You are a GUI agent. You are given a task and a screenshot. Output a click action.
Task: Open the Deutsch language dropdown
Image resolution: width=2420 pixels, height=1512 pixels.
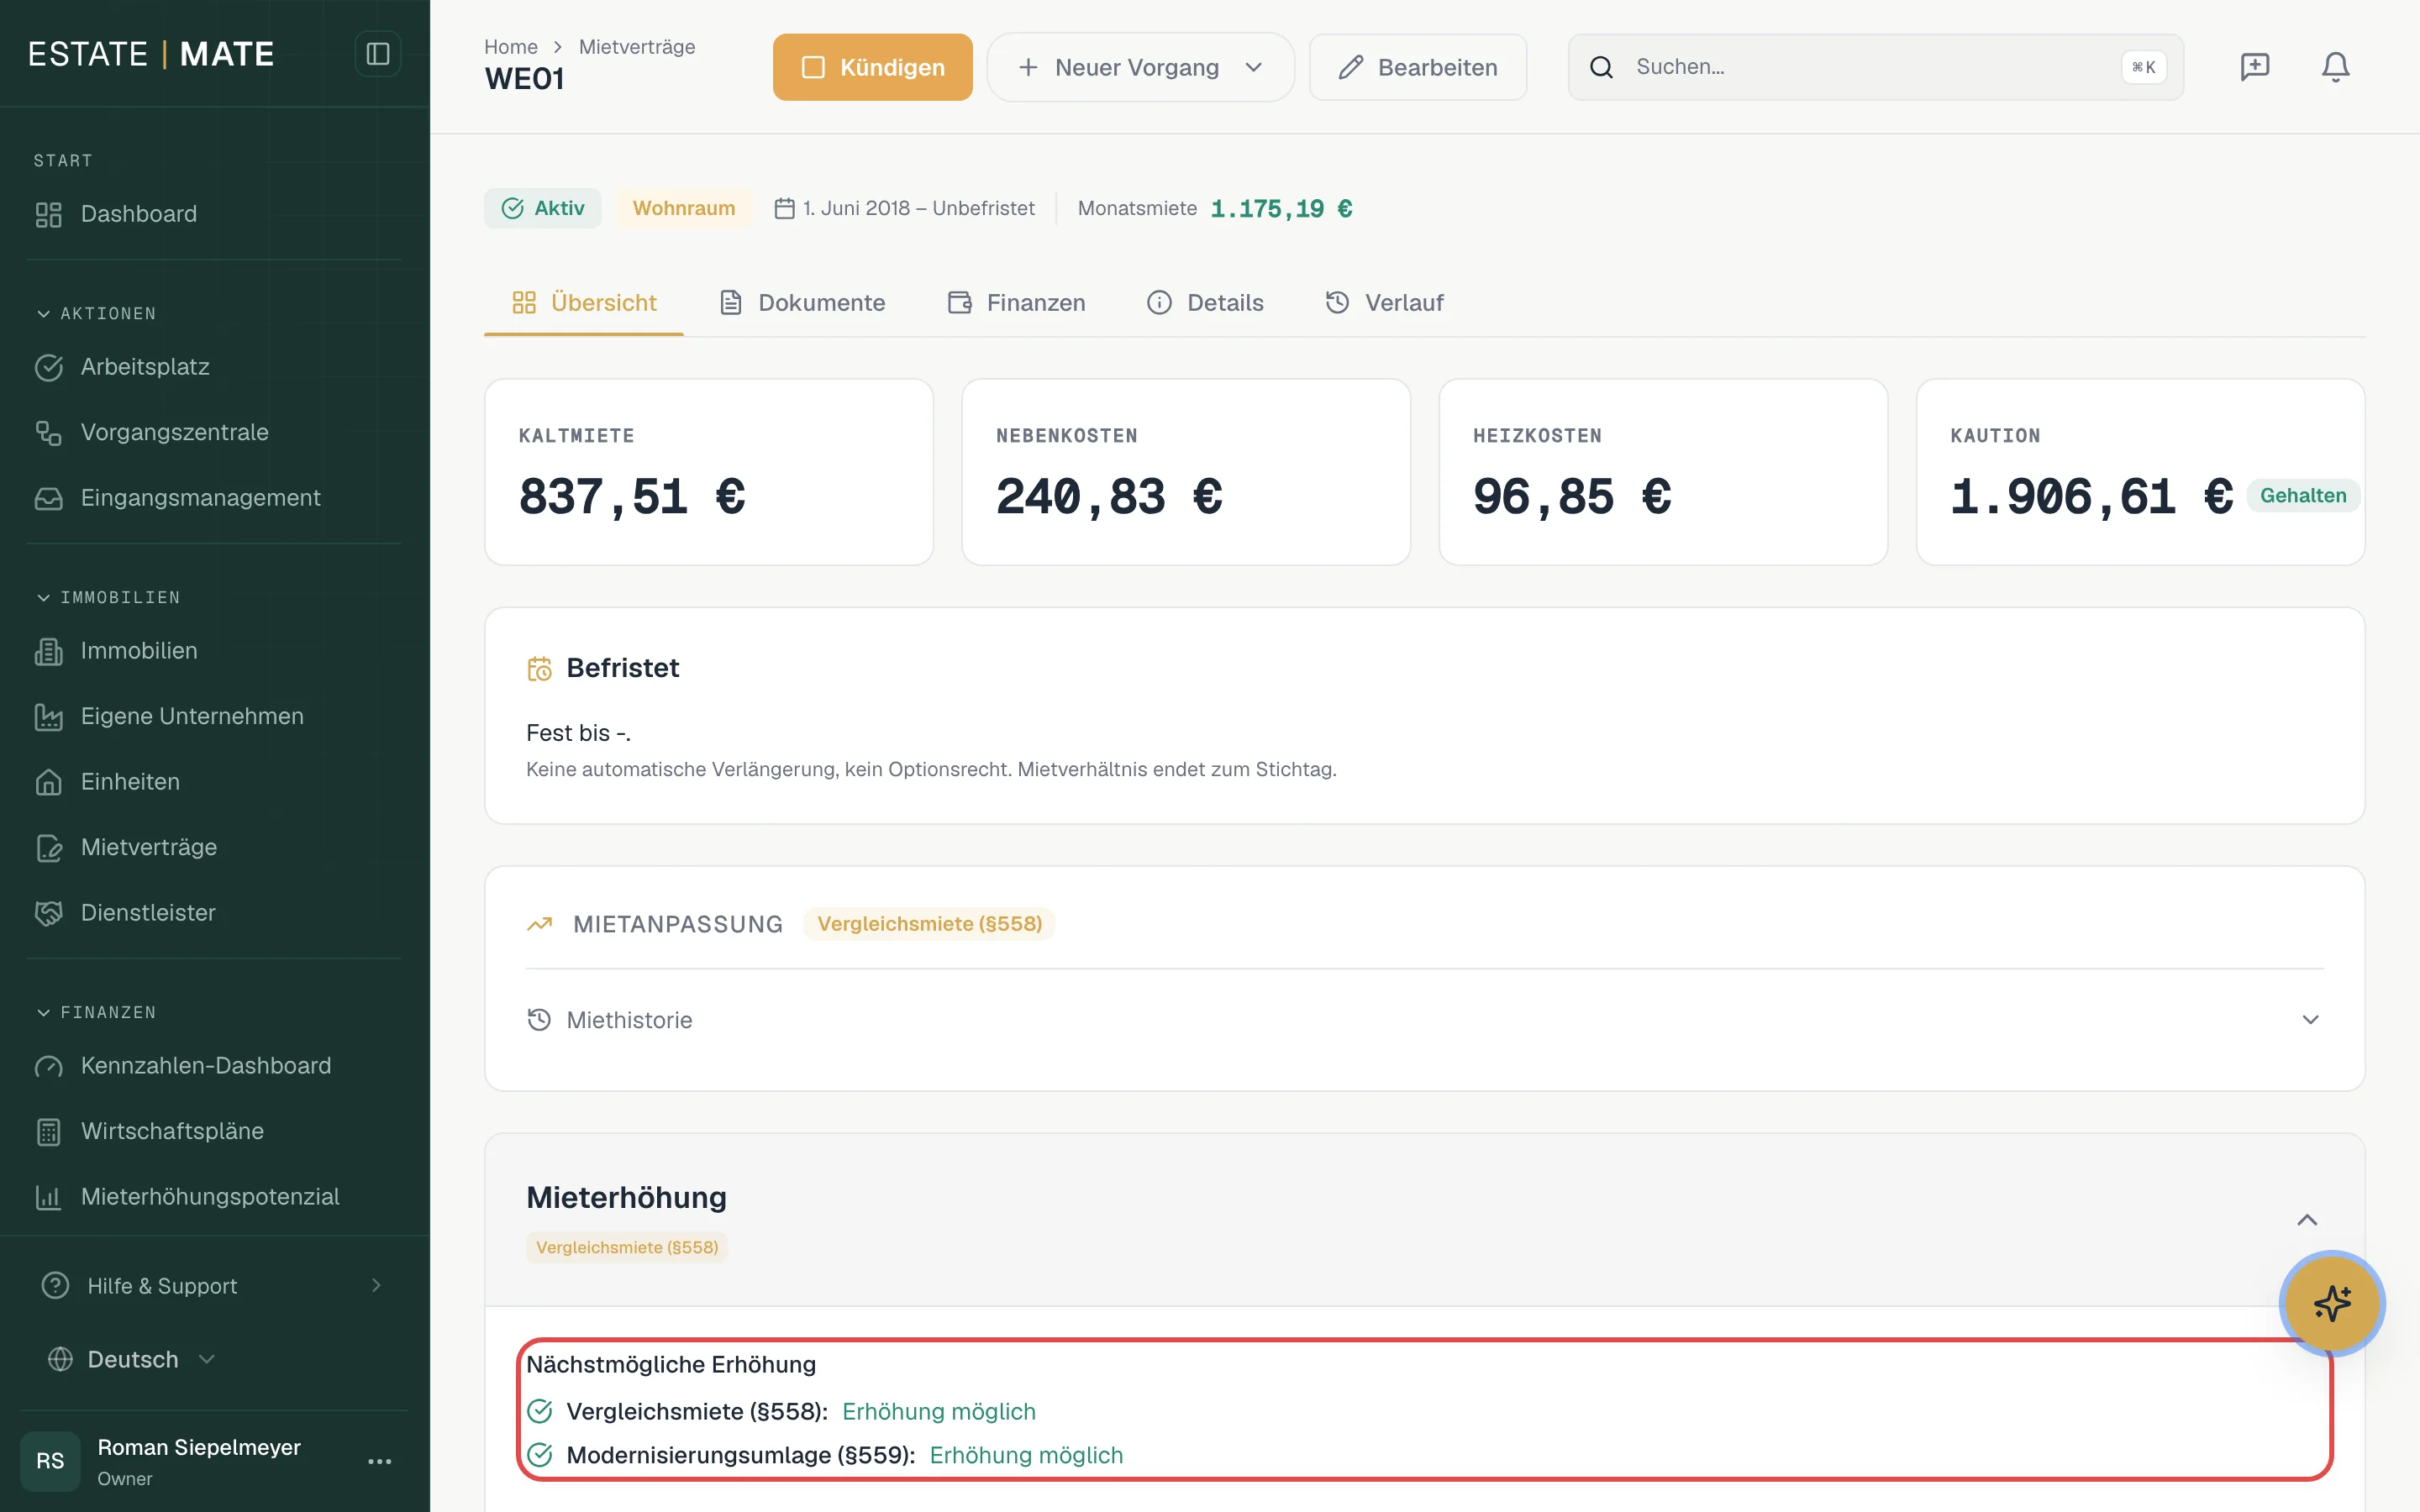click(132, 1360)
